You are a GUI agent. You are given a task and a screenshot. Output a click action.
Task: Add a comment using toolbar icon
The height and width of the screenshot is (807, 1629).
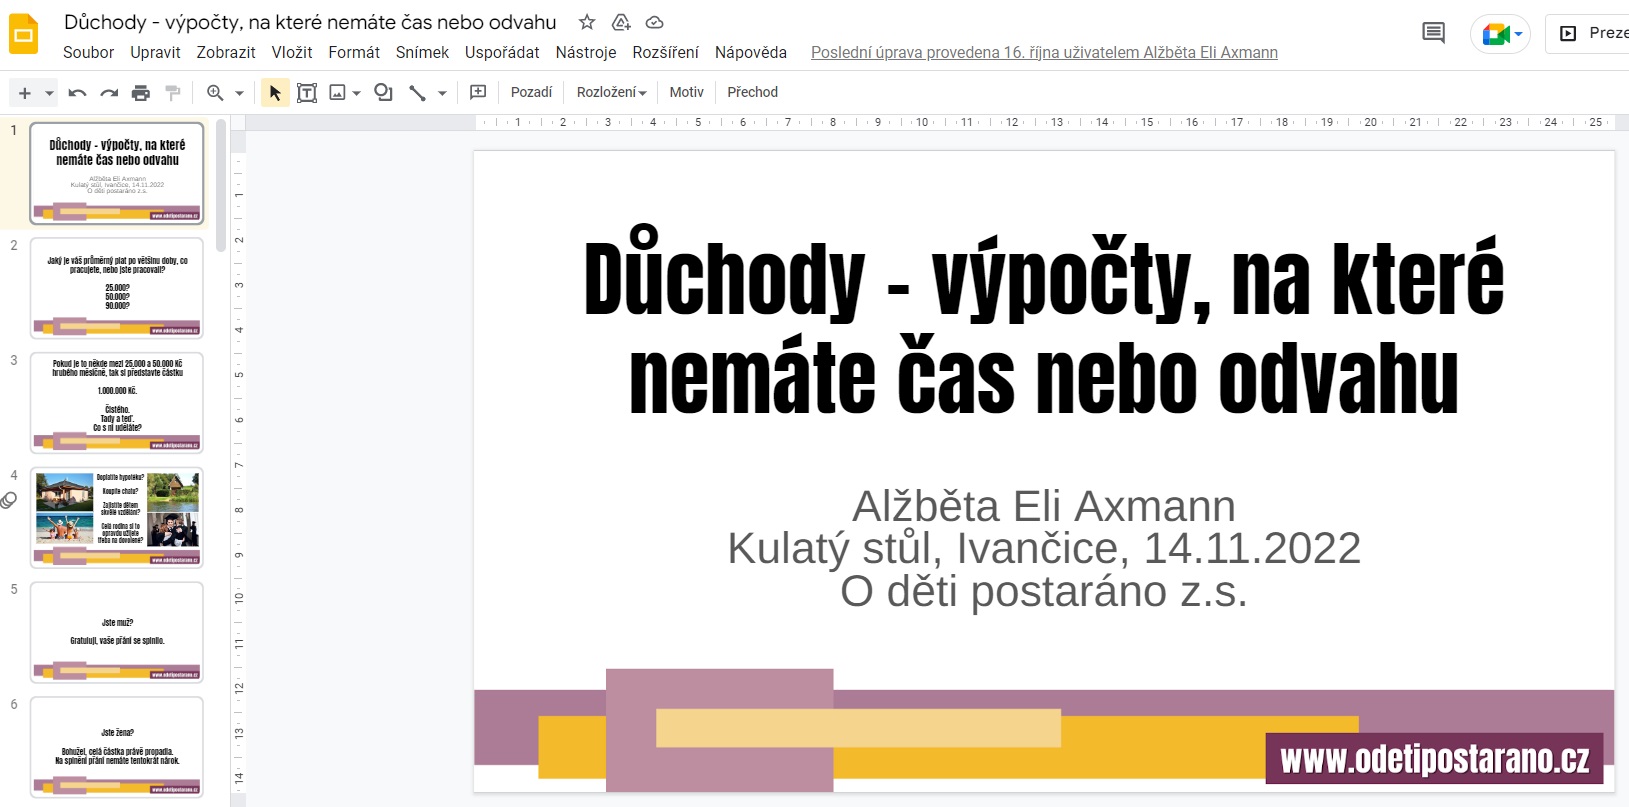point(478,92)
